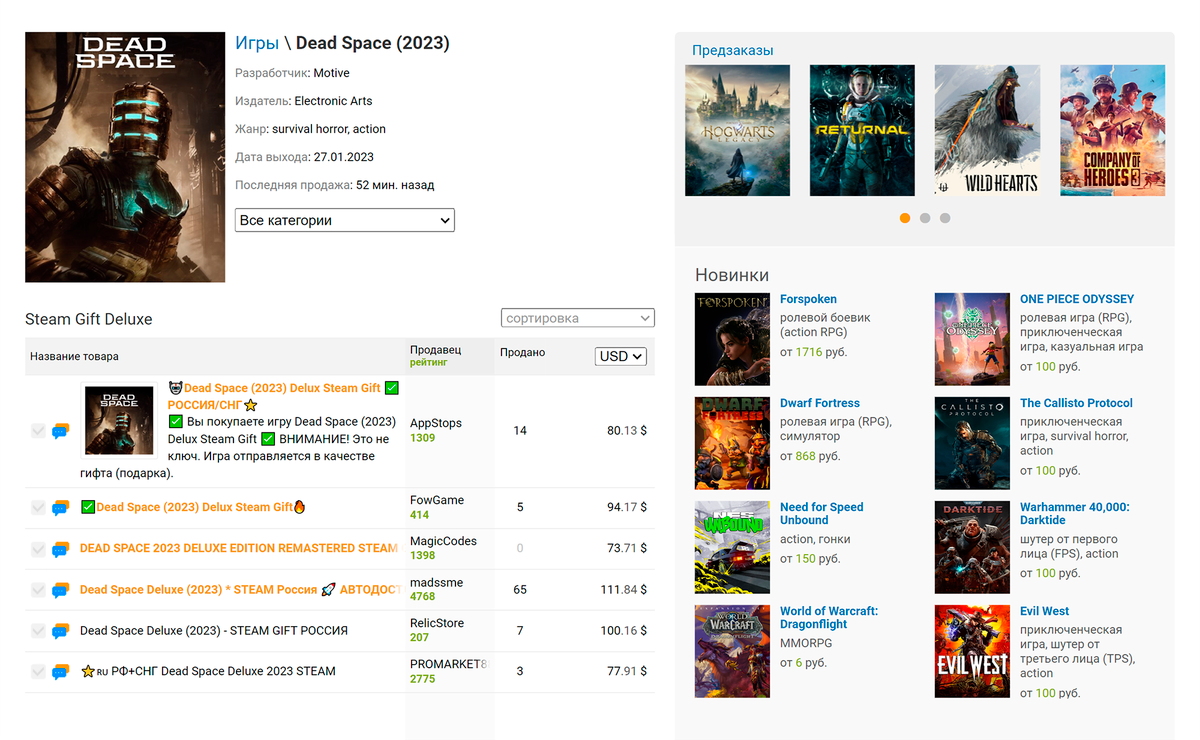Click seller name madssme
The height and width of the screenshot is (740, 1200).
[x=436, y=582]
